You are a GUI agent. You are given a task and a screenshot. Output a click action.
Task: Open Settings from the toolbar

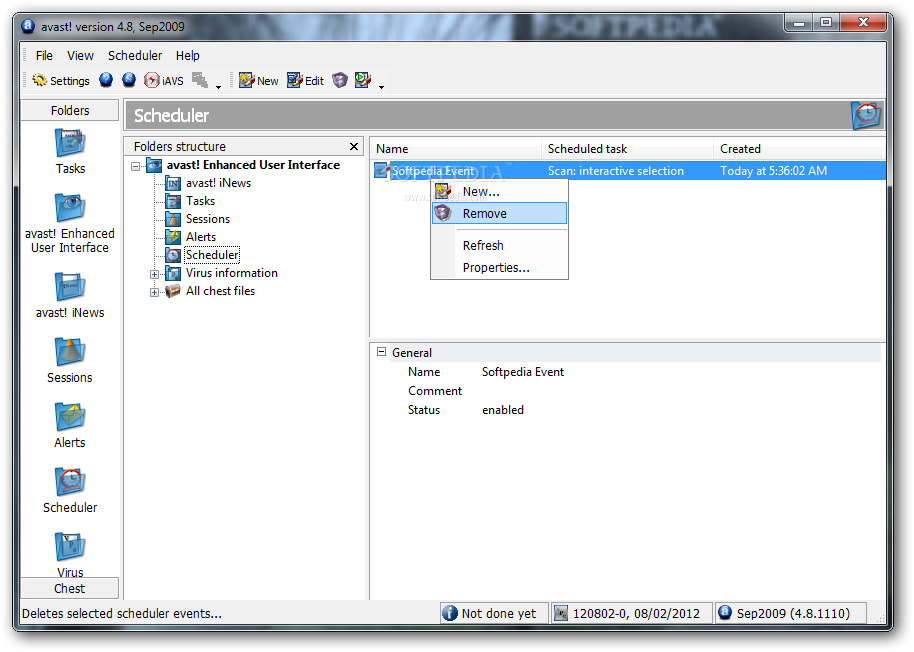[x=61, y=80]
